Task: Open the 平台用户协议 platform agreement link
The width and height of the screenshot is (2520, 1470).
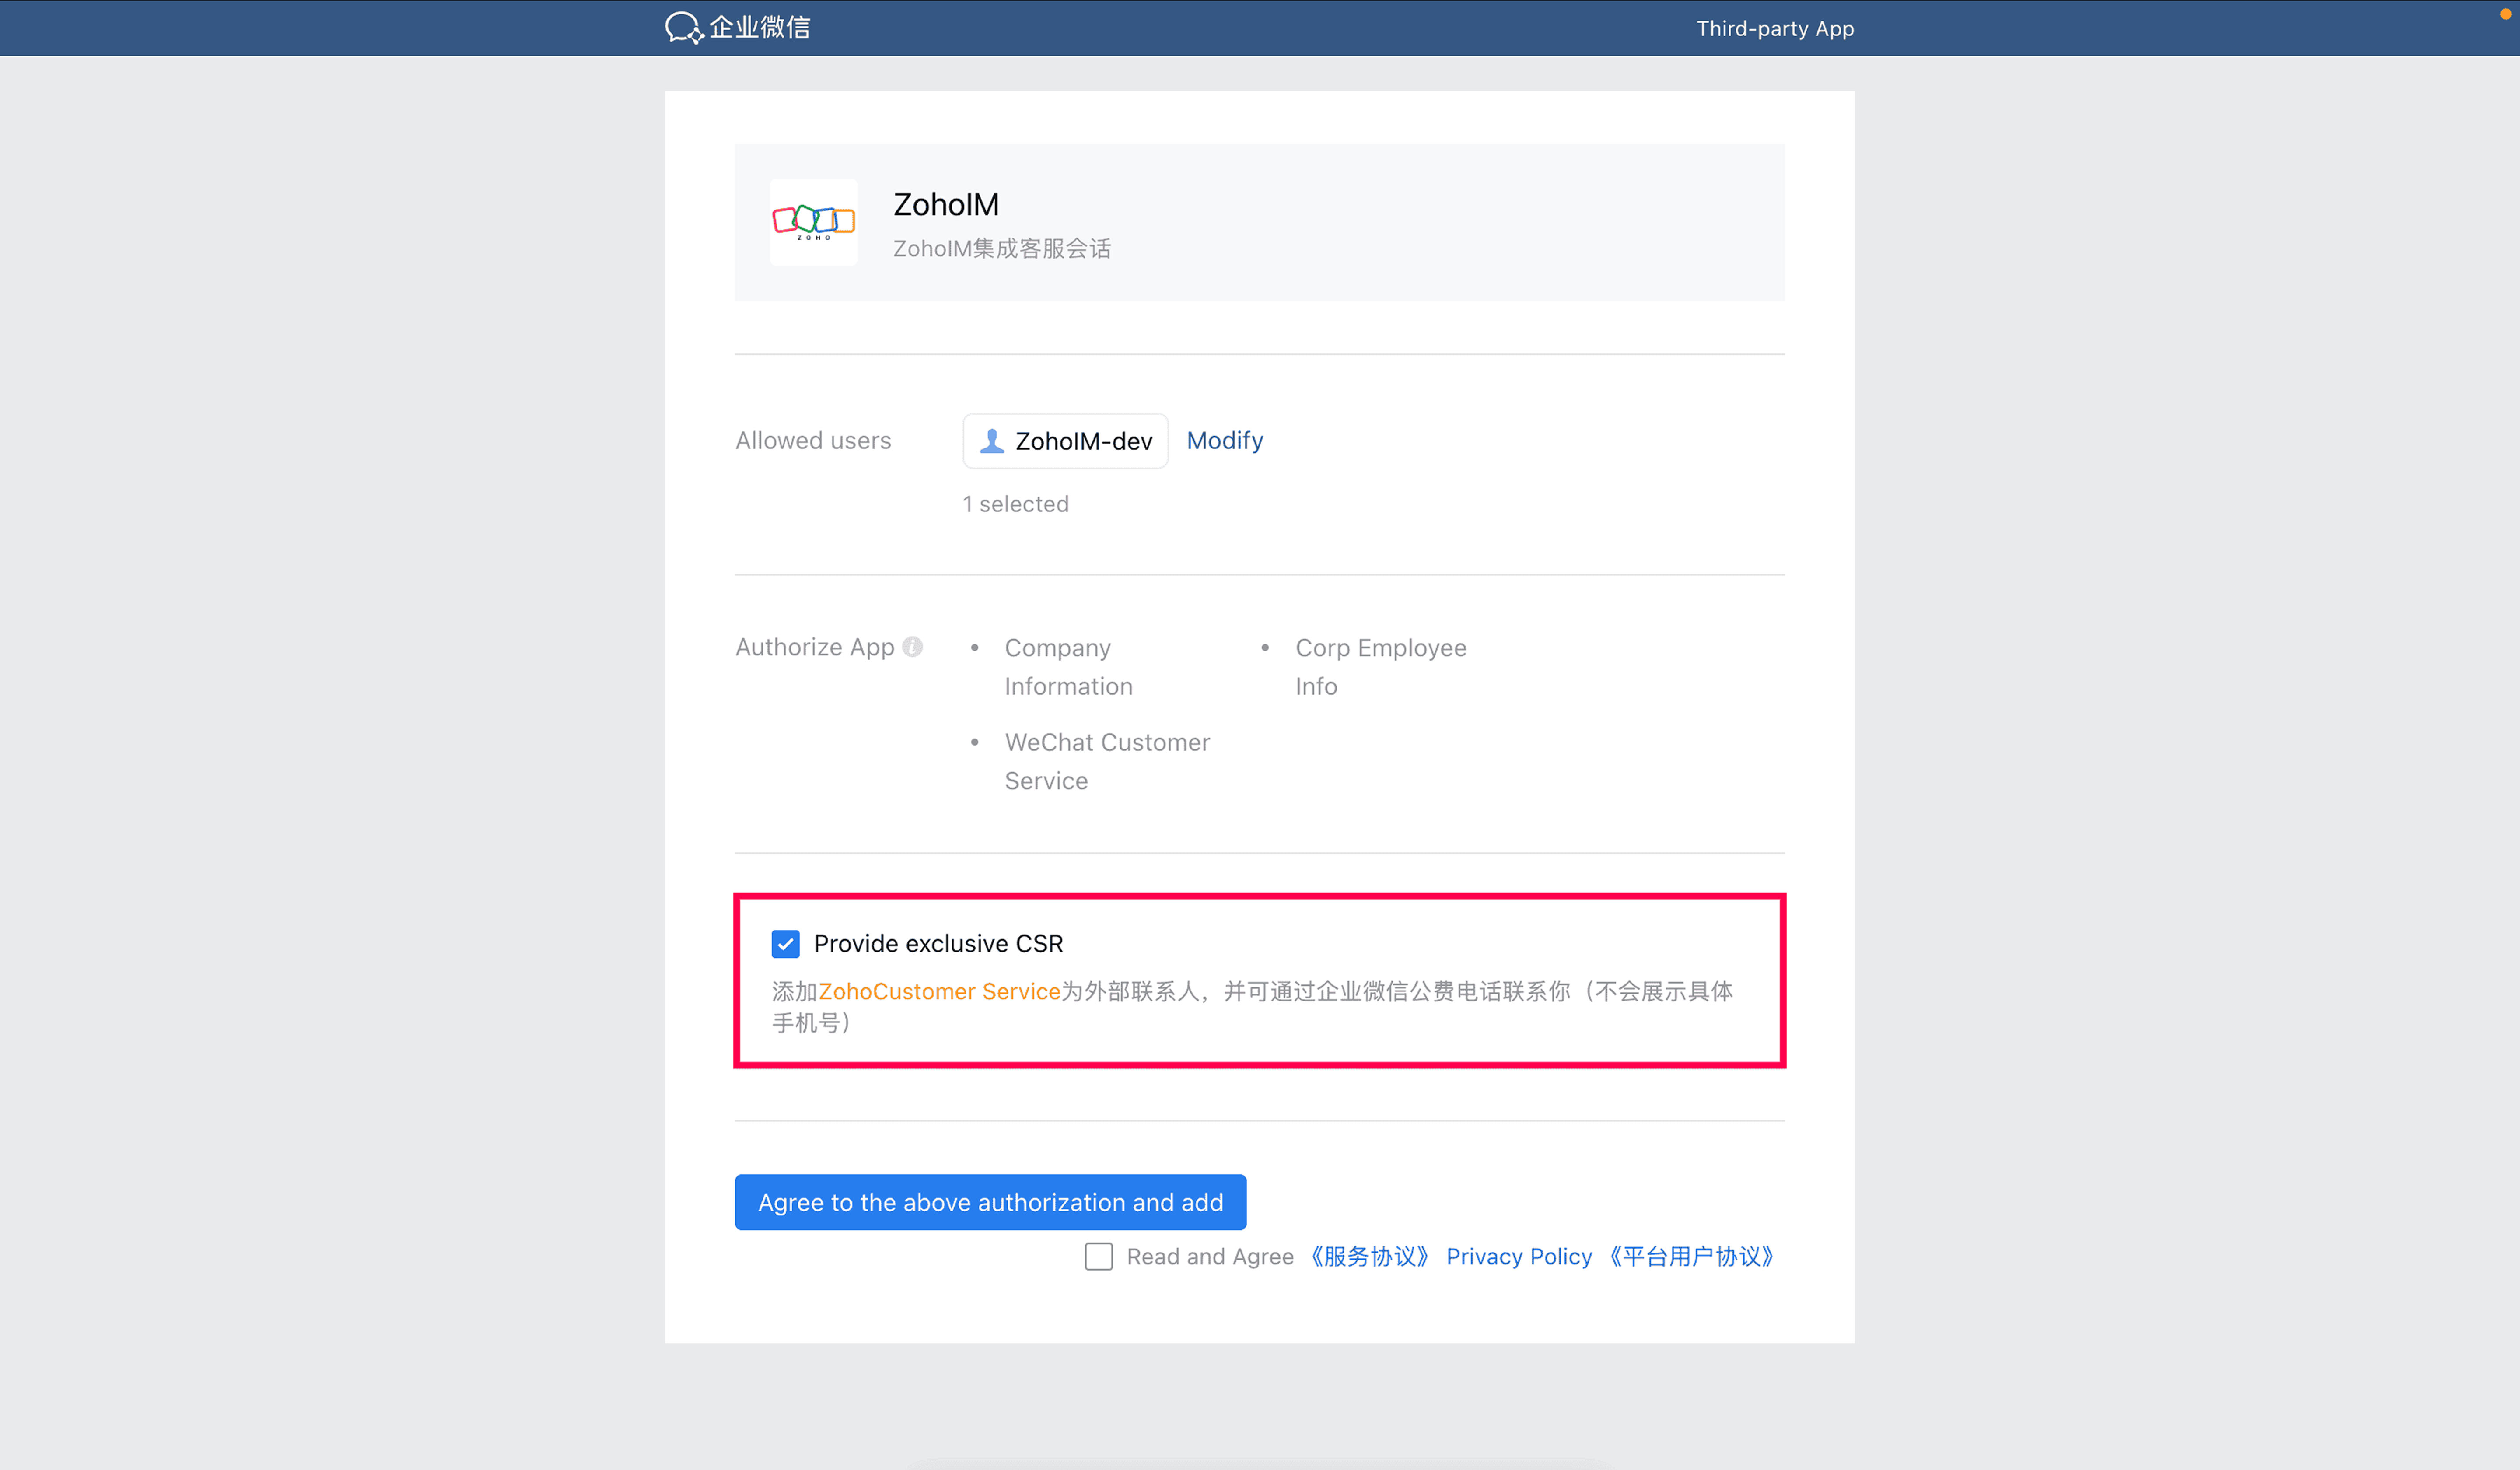Action: [1690, 1256]
